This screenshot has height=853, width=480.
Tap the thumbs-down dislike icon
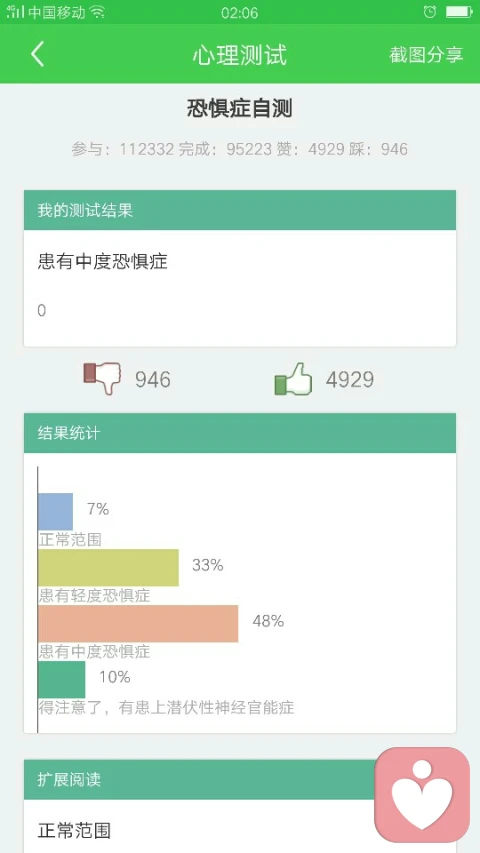click(102, 378)
